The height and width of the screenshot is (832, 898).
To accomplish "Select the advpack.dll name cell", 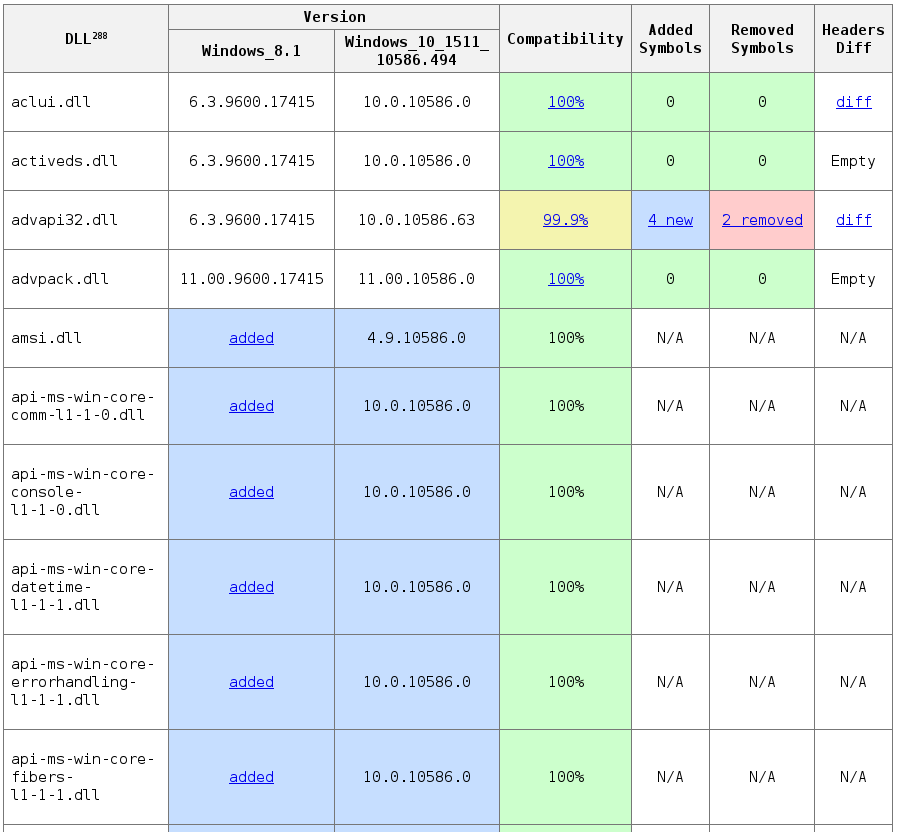I will point(86,279).
